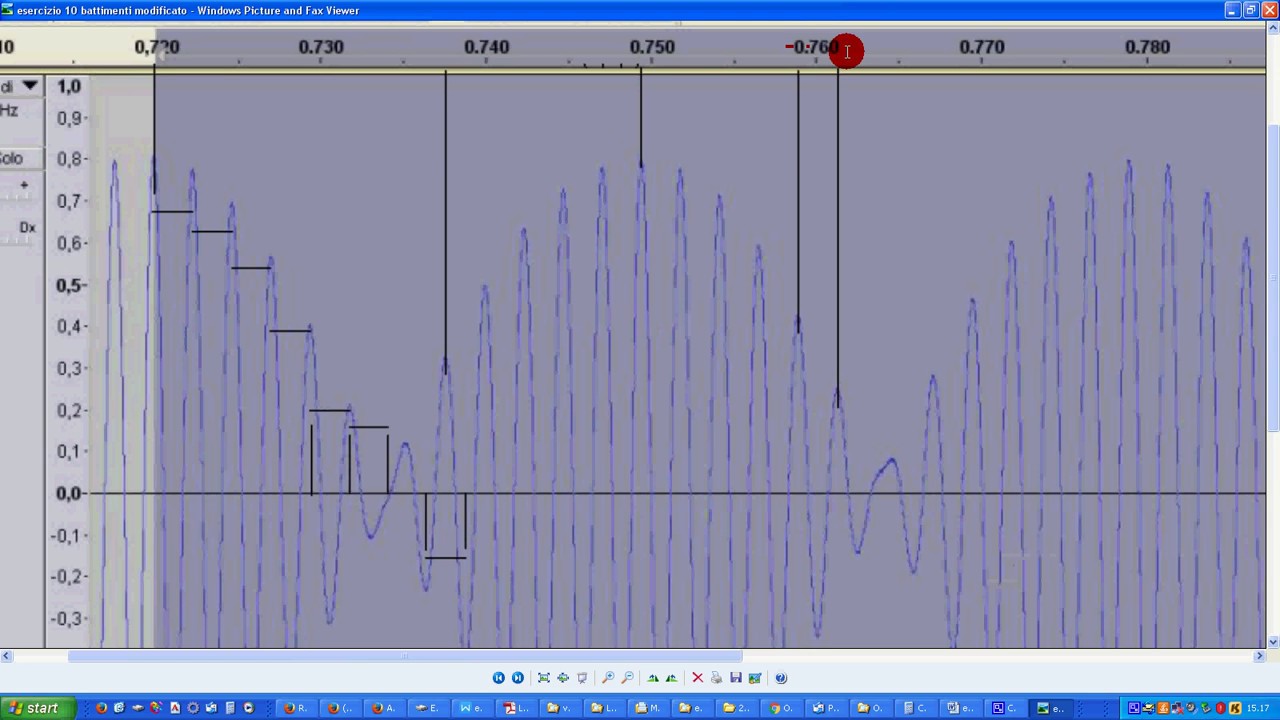Click the horizontal scrollbar left arrow
This screenshot has height=720, width=1280.
tap(6, 656)
